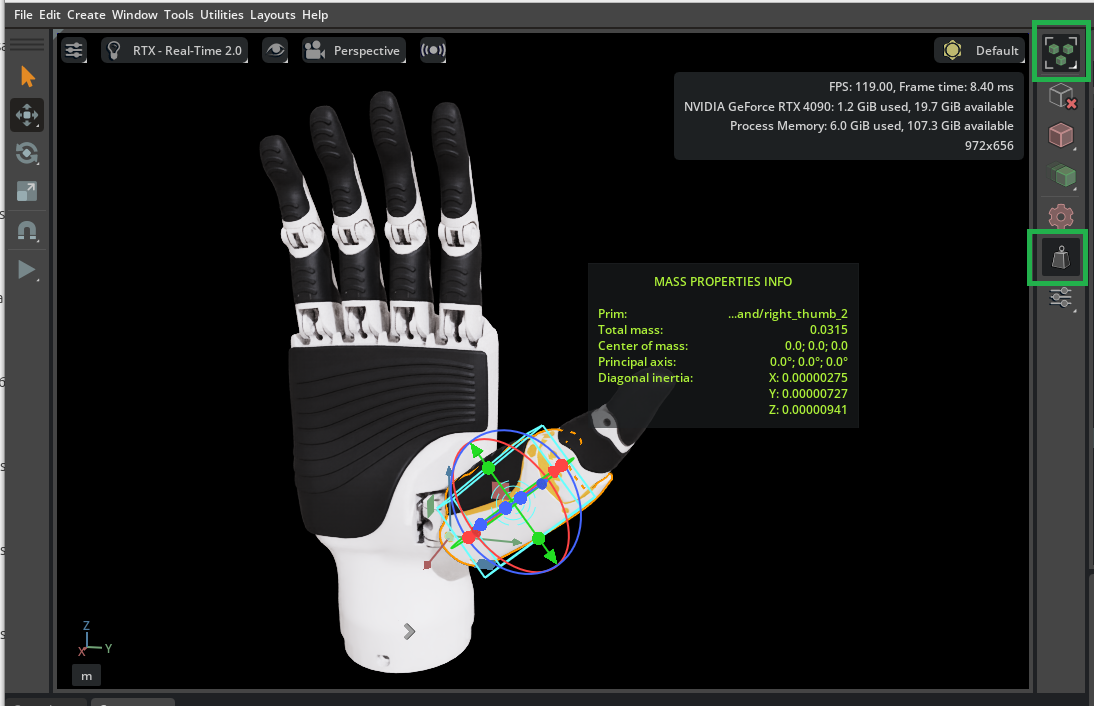1094x706 pixels.
Task: Select the Move transform tool
Action: [27, 114]
